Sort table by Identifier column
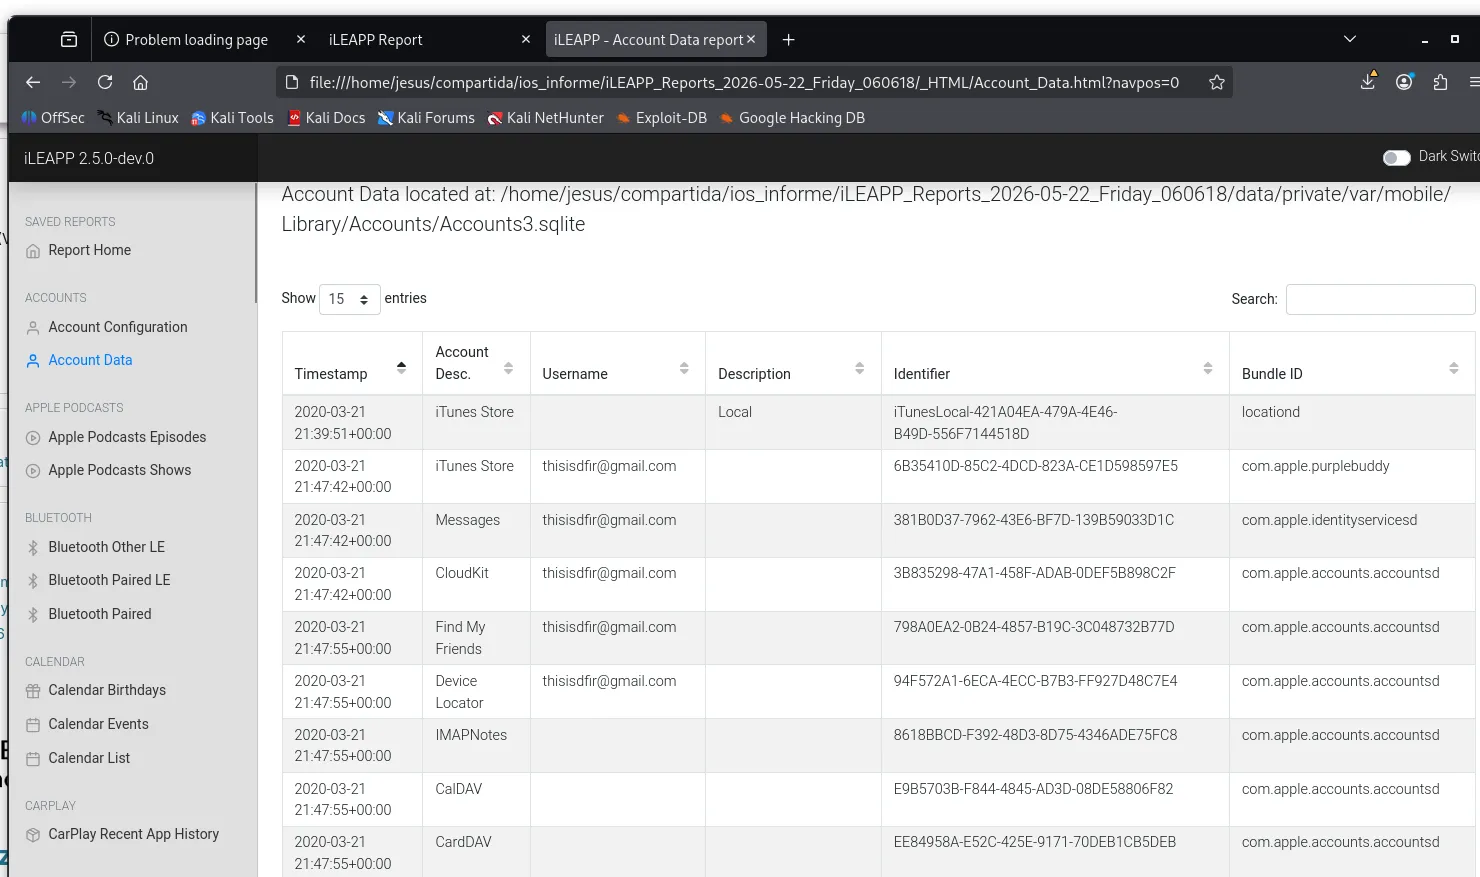 (1208, 368)
